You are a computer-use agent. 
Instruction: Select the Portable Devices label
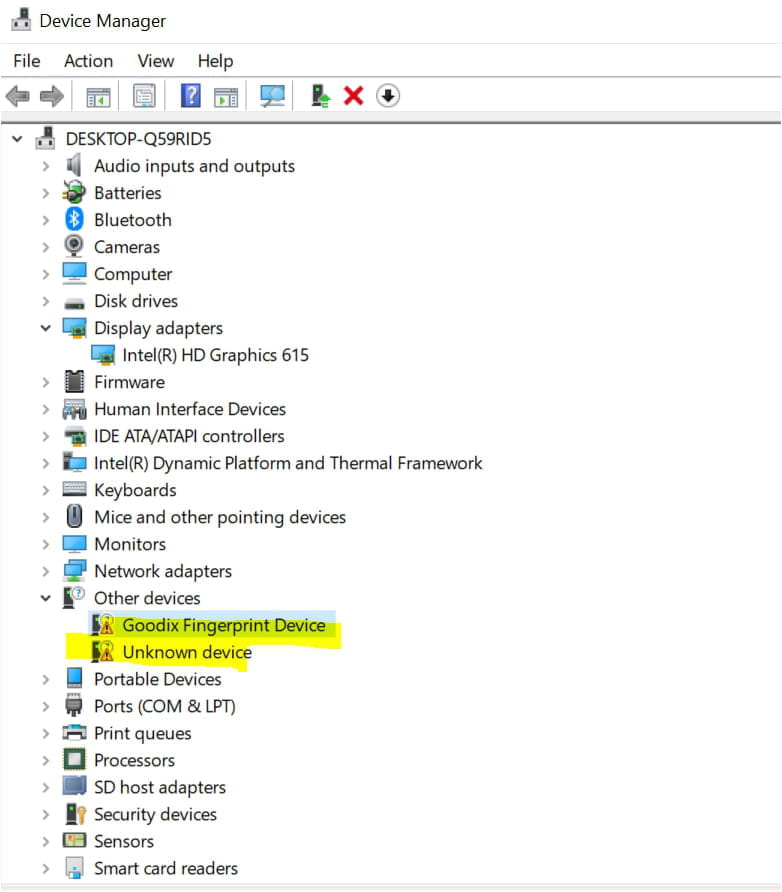(x=158, y=679)
